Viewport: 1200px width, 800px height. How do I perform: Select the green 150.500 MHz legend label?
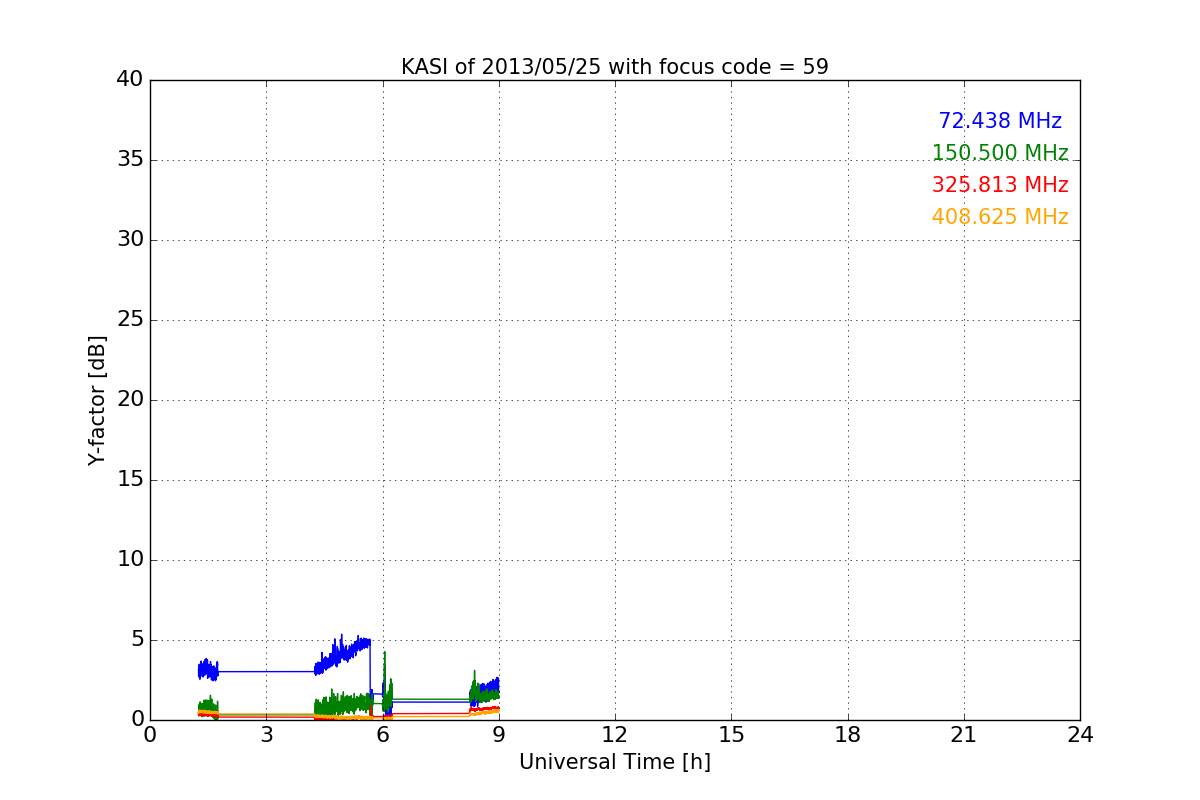click(x=1000, y=153)
